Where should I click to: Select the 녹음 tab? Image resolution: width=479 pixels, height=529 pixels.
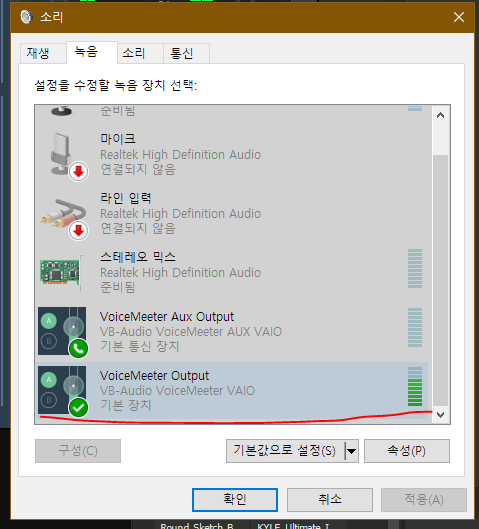[x=92, y=52]
